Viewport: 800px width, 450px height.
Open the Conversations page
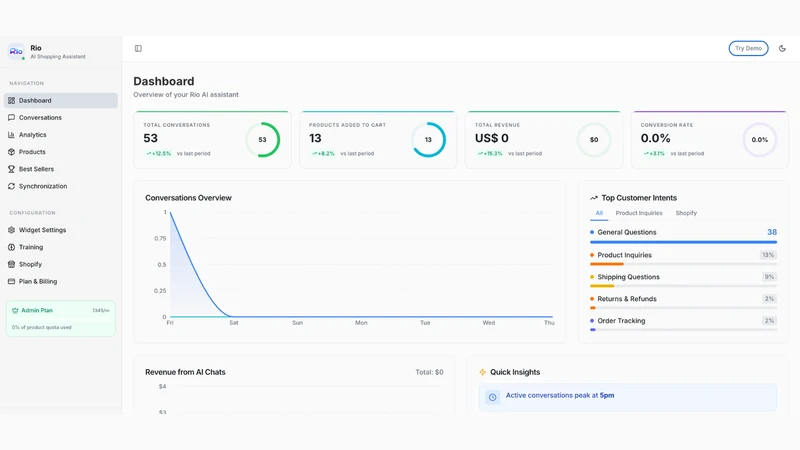[61, 117]
